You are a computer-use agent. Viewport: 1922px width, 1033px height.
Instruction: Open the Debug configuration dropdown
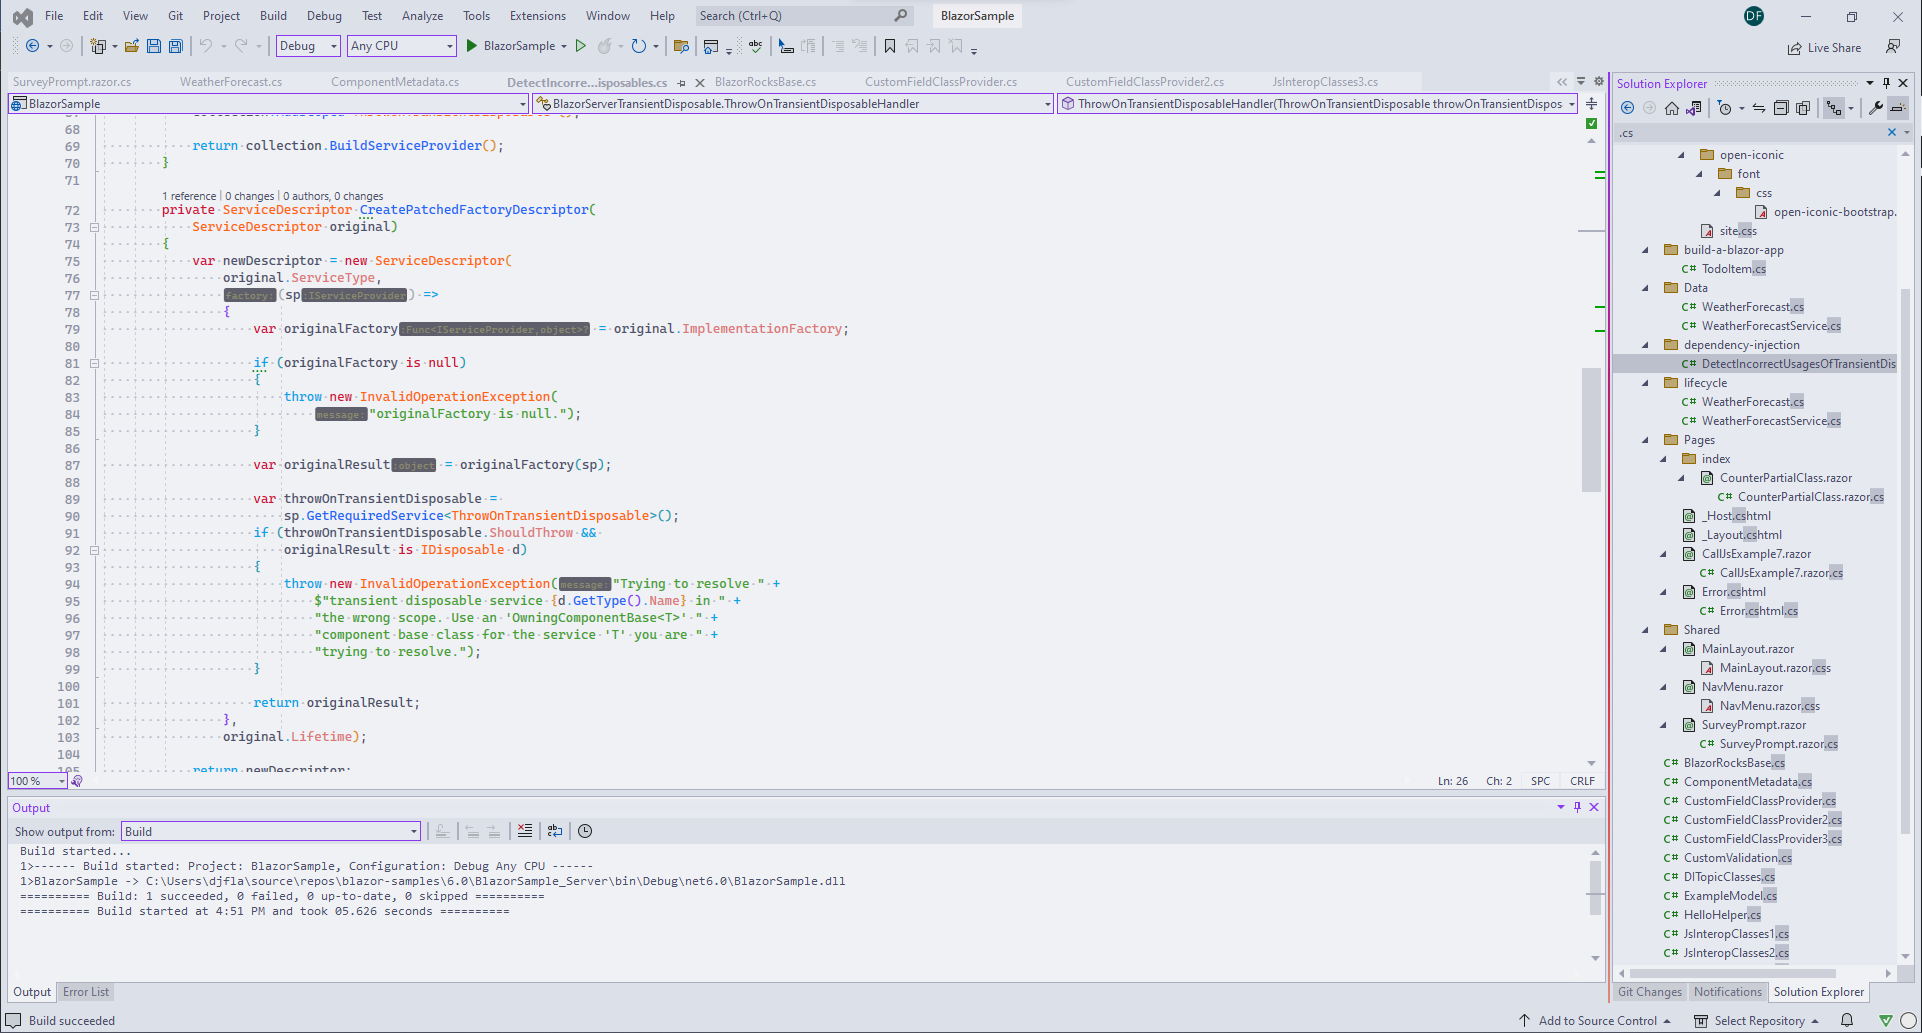[308, 46]
